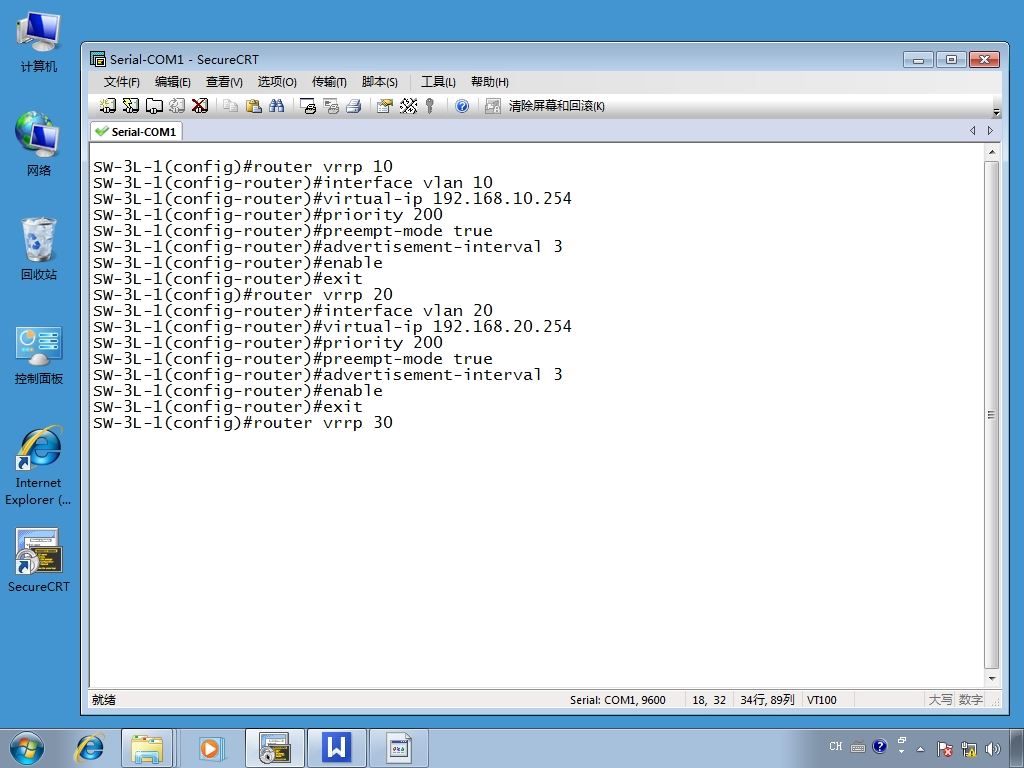Click the key public-key assistant icon

pyautogui.click(x=430, y=106)
